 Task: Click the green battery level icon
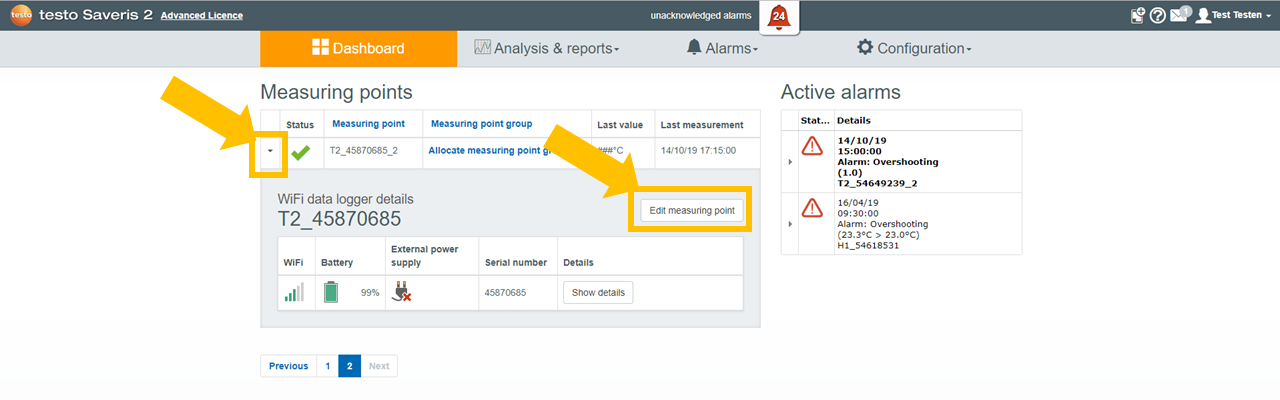point(331,292)
